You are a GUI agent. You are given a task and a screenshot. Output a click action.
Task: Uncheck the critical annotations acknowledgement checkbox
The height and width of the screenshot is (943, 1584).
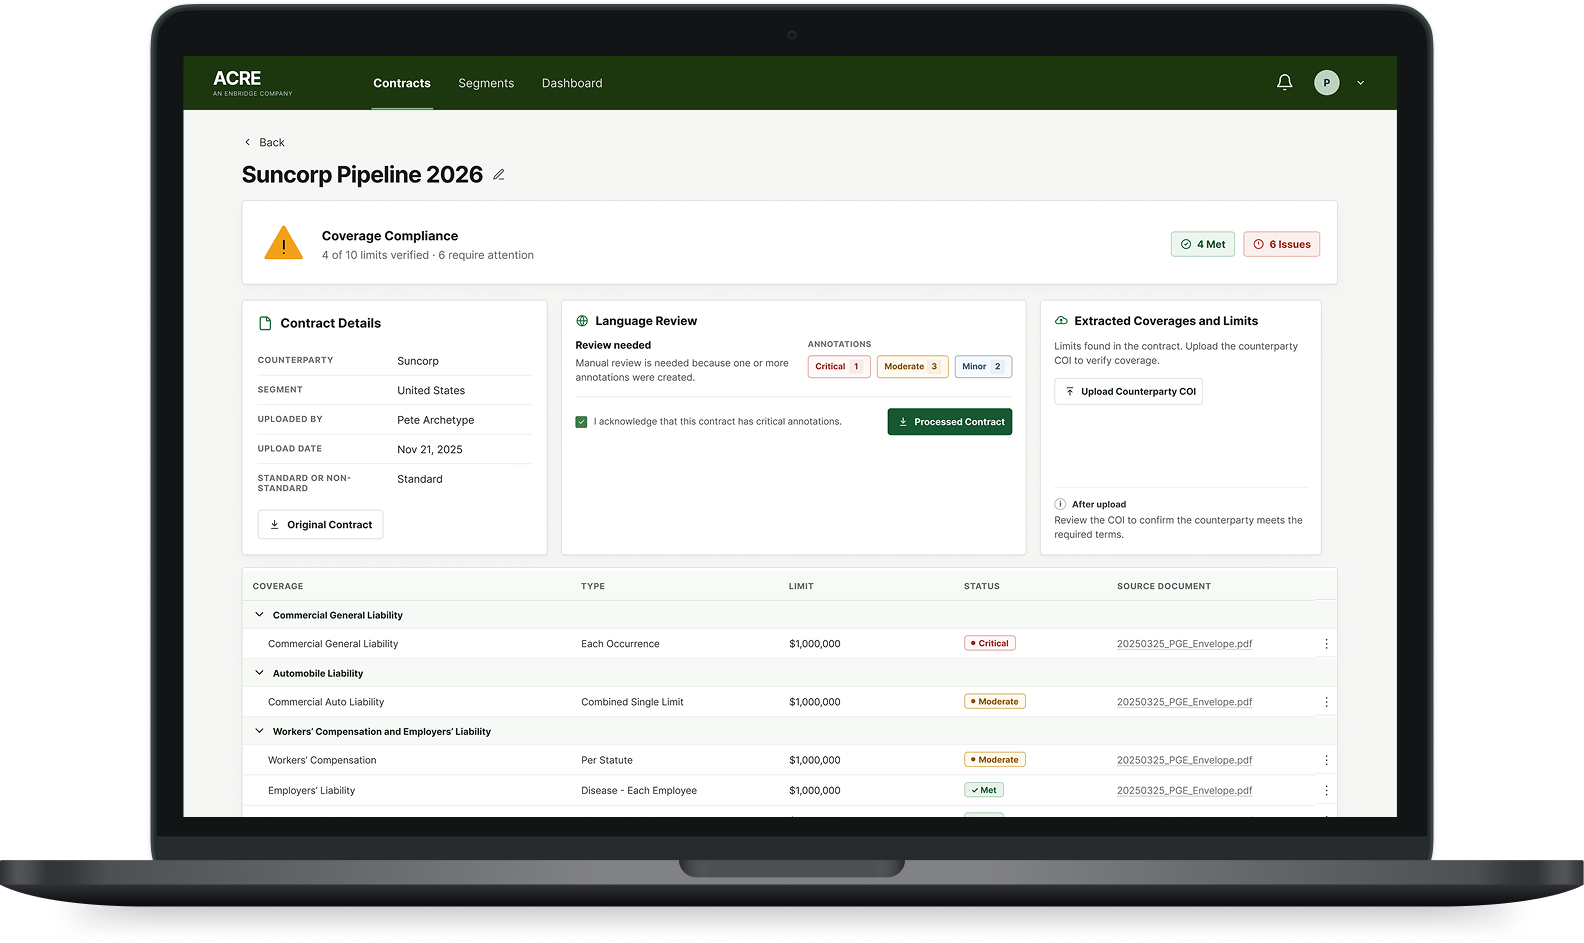(x=581, y=422)
